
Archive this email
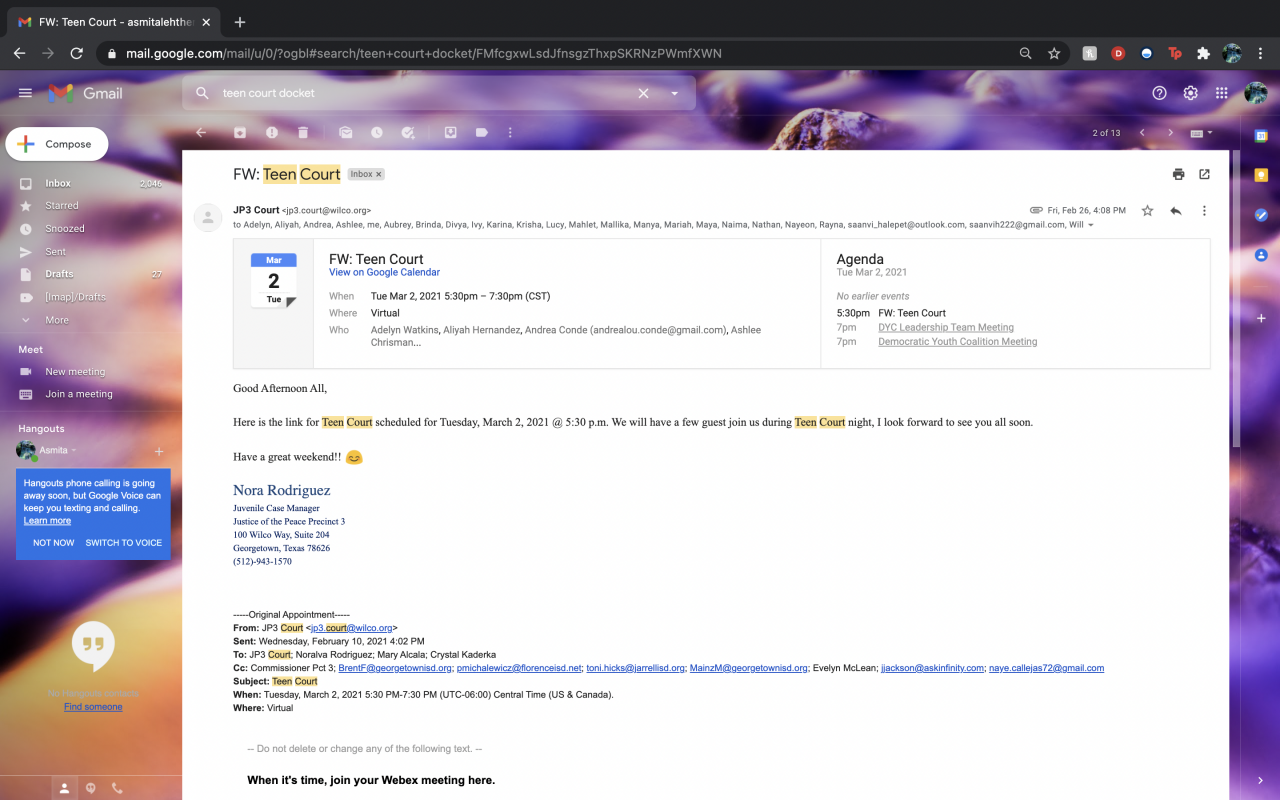tap(240, 132)
